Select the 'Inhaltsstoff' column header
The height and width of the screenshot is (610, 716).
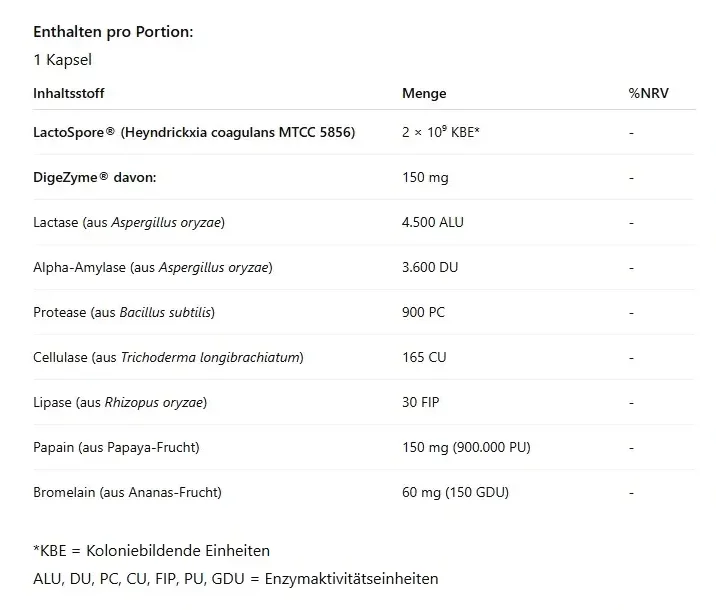coord(68,93)
